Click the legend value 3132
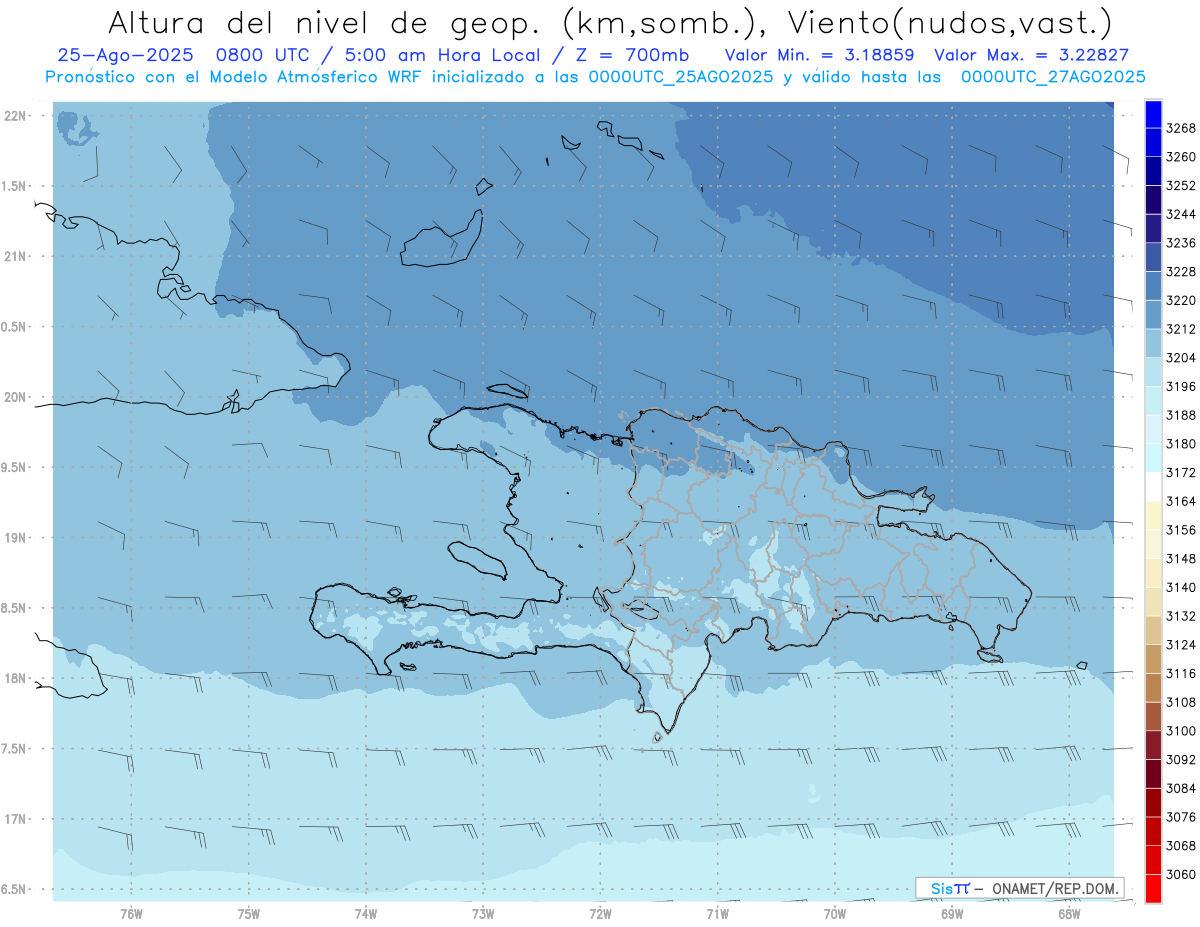This screenshot has width=1200, height=927. click(x=1181, y=617)
